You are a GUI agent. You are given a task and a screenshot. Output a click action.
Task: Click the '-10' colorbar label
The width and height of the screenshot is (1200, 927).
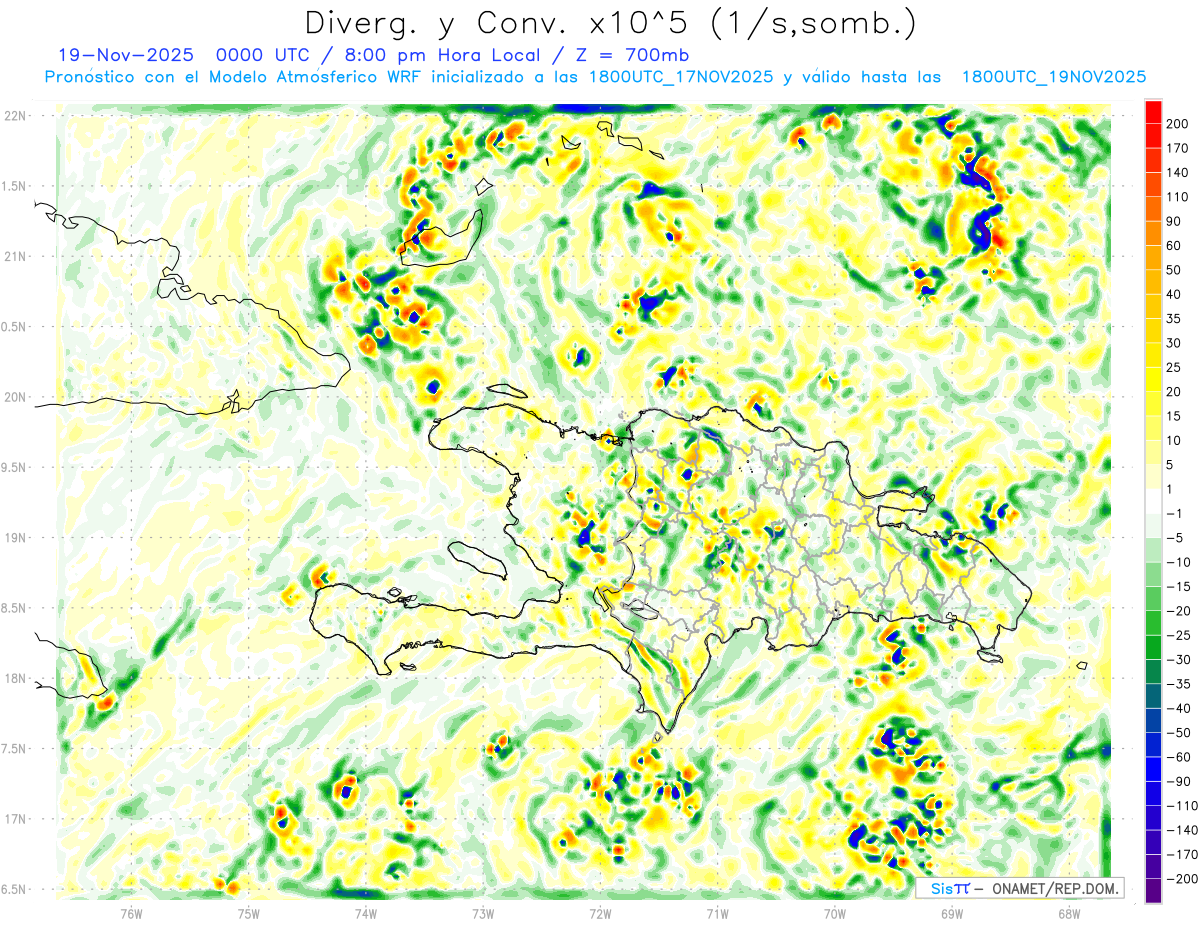coord(1180,562)
